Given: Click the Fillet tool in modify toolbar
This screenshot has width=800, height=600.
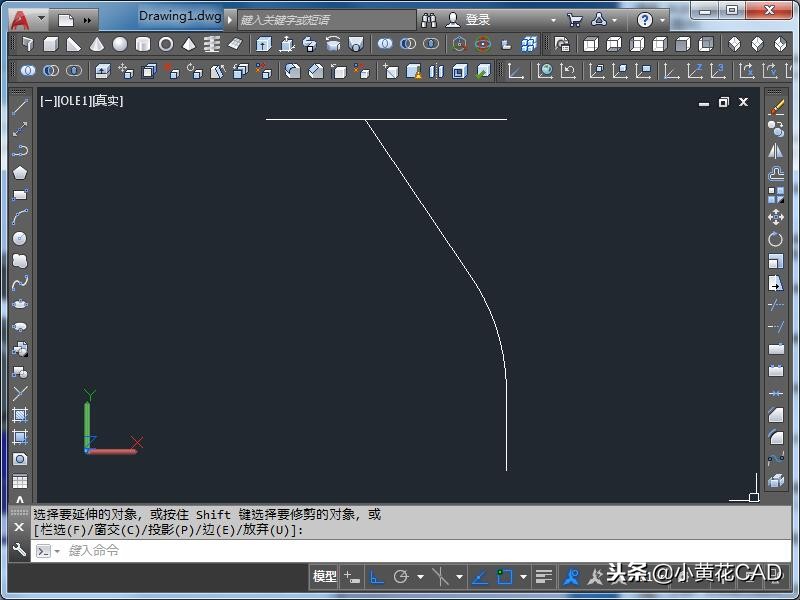Looking at the screenshot, I should point(776,437).
